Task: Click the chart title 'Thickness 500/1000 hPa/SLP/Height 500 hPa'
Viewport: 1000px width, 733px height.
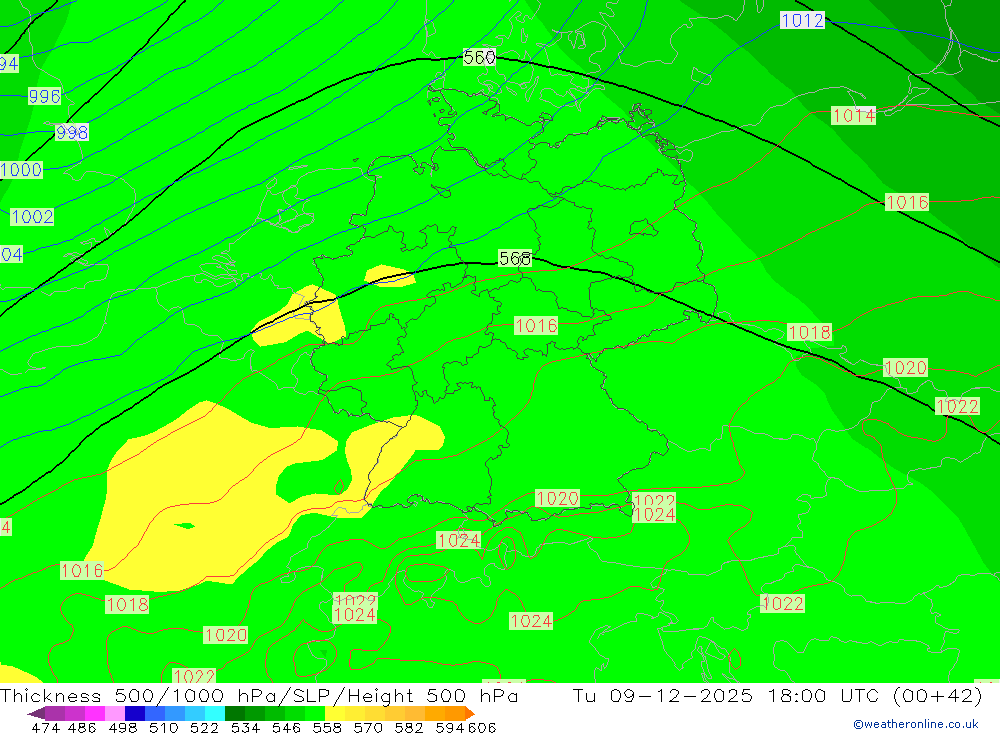Action: tap(259, 695)
